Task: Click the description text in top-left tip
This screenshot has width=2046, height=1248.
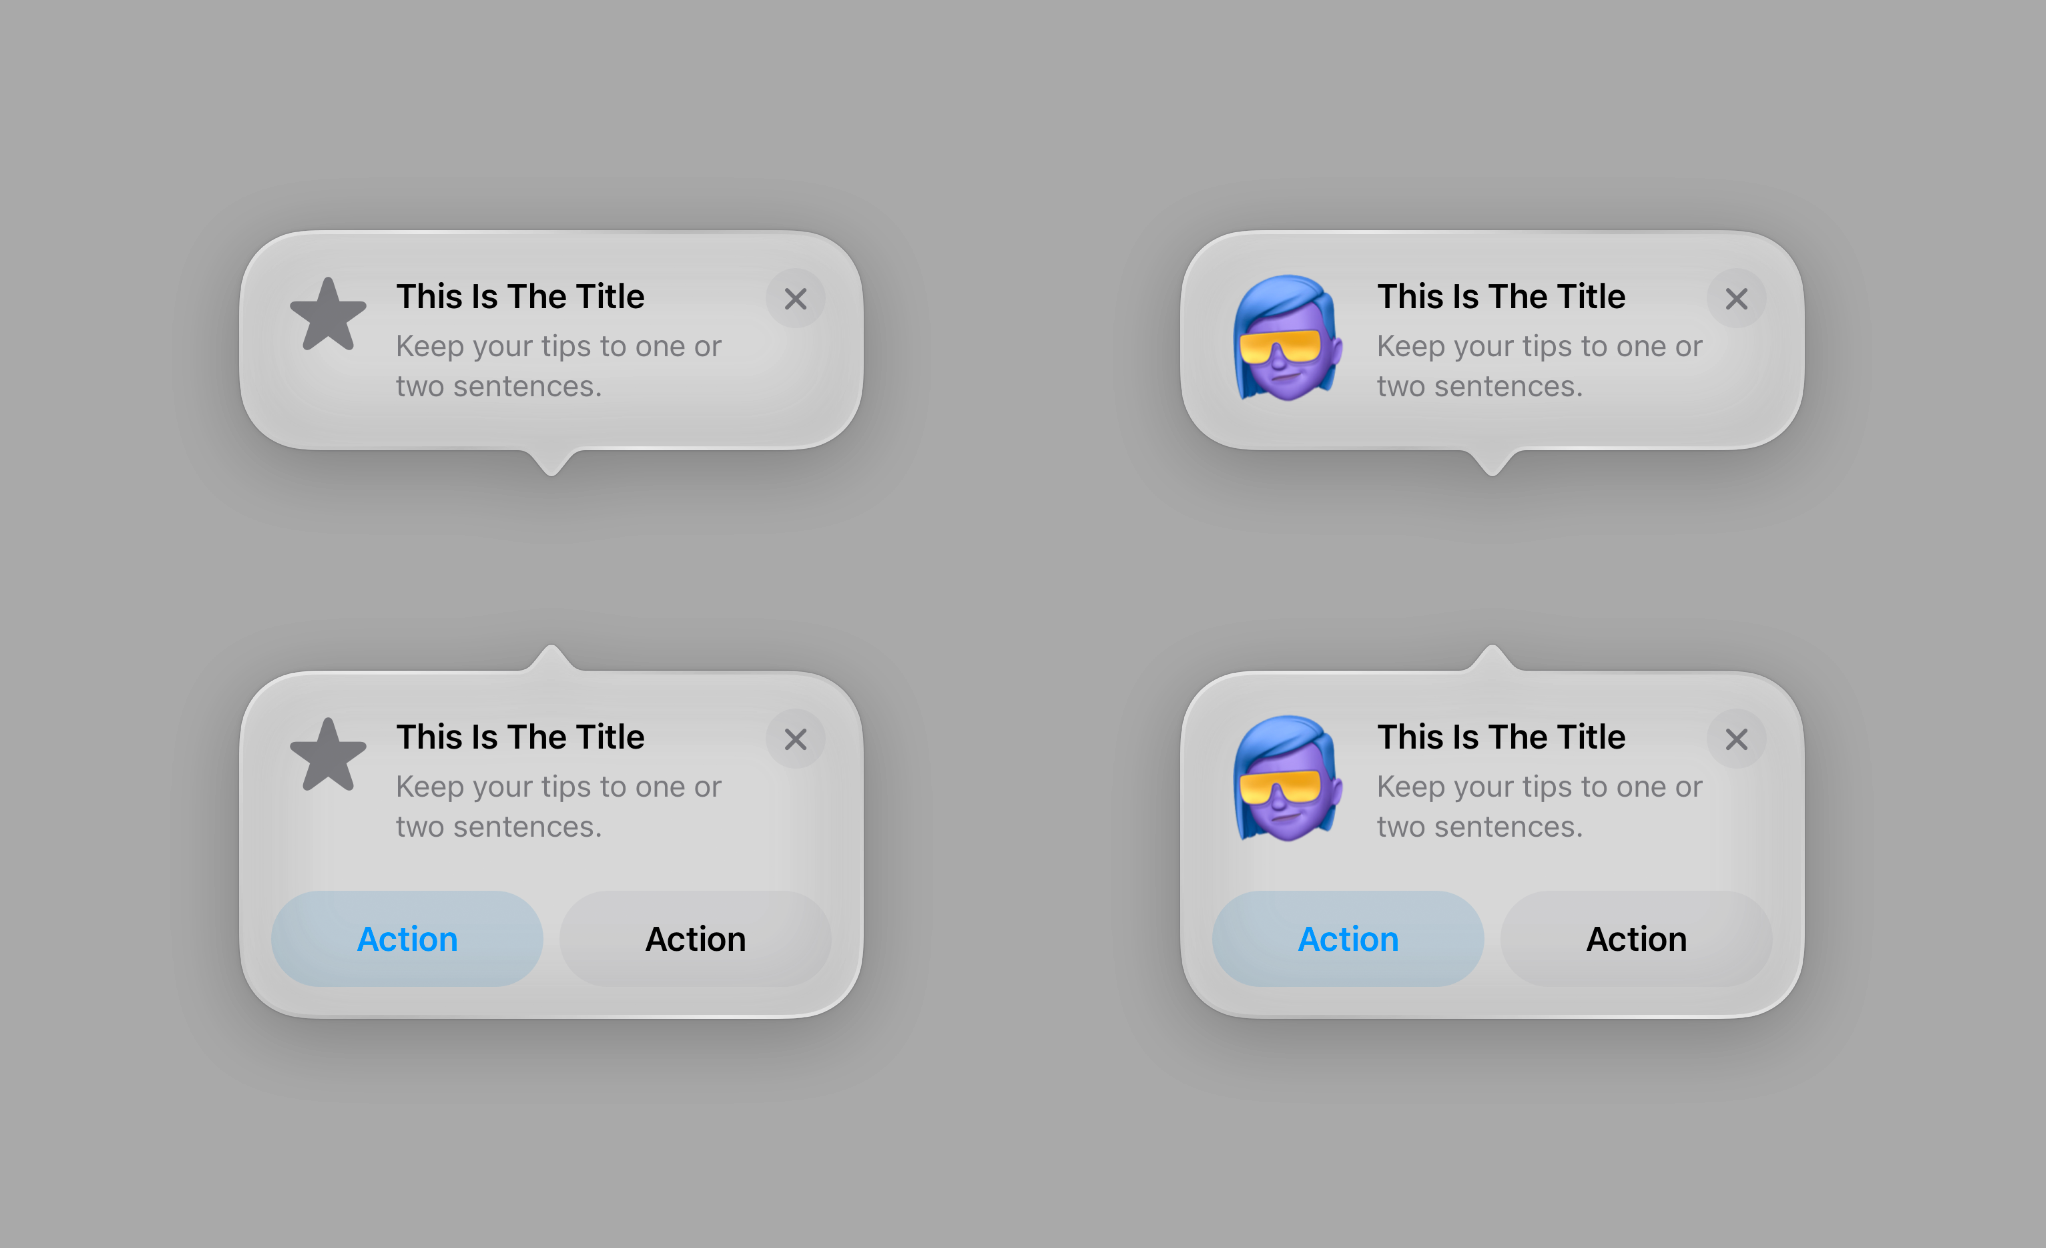Action: [558, 366]
